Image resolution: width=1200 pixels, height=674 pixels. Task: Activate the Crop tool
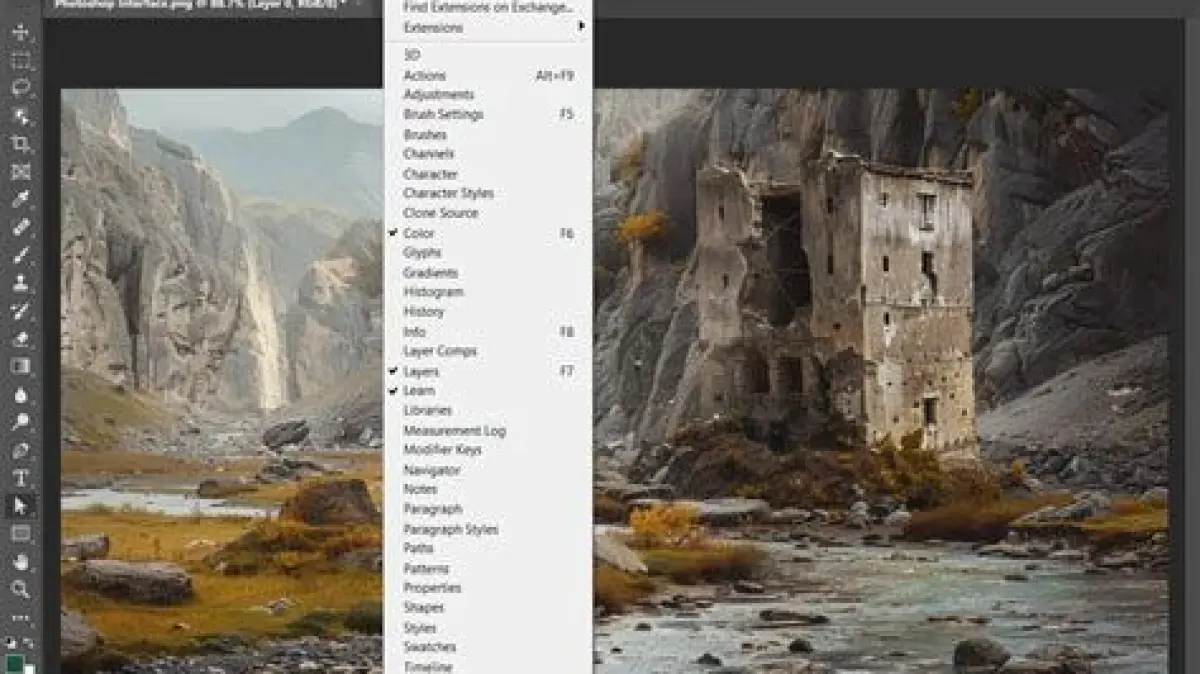click(20, 144)
